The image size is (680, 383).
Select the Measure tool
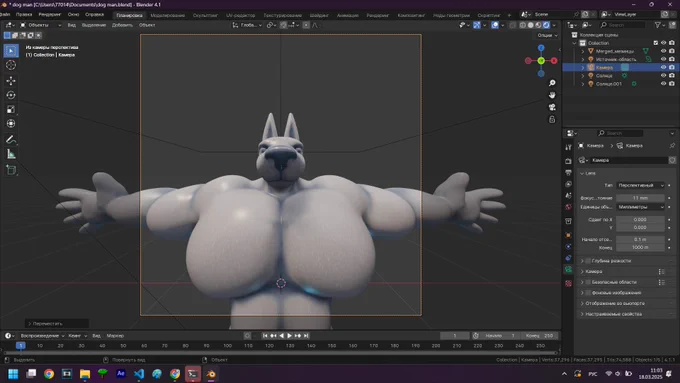pyautogui.click(x=11, y=154)
